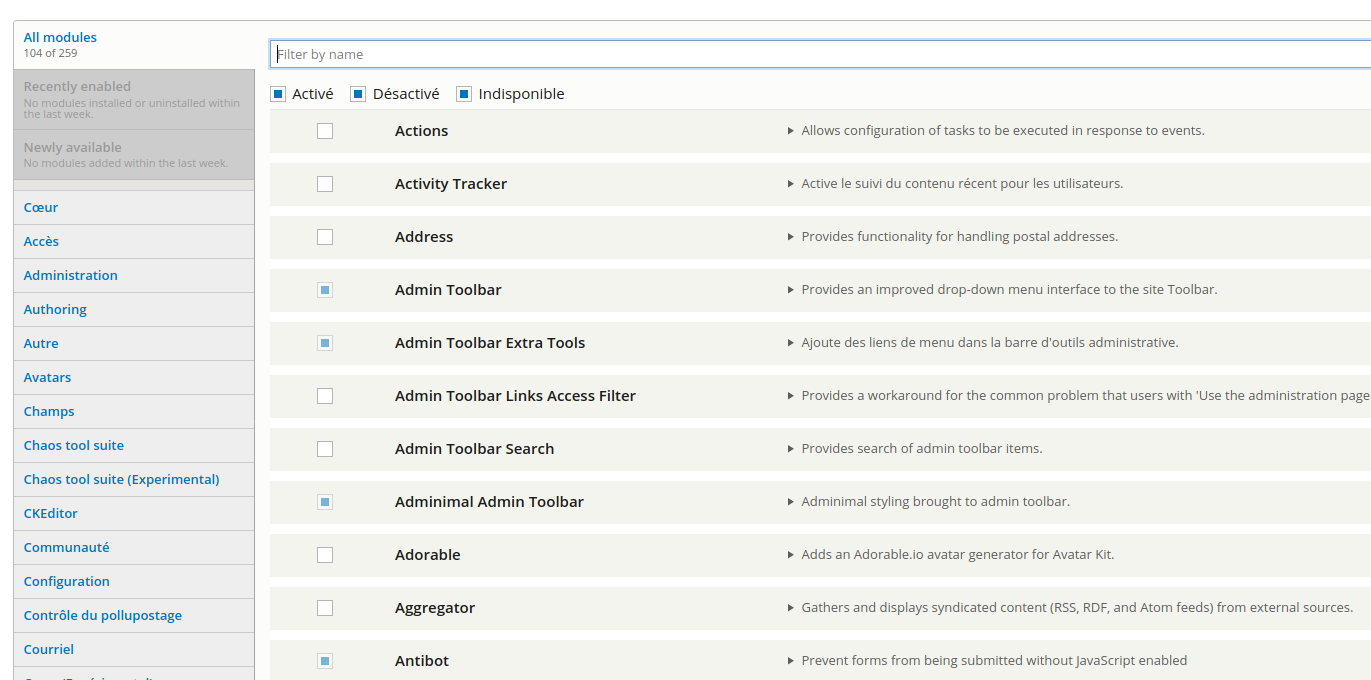Click the Configuration category link

coord(67,581)
